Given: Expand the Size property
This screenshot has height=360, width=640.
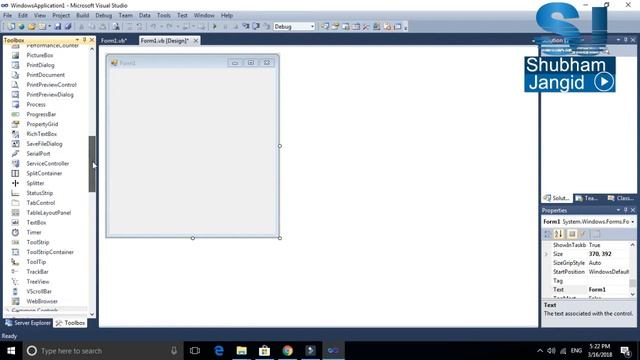Looking at the screenshot, I should tap(547, 254).
